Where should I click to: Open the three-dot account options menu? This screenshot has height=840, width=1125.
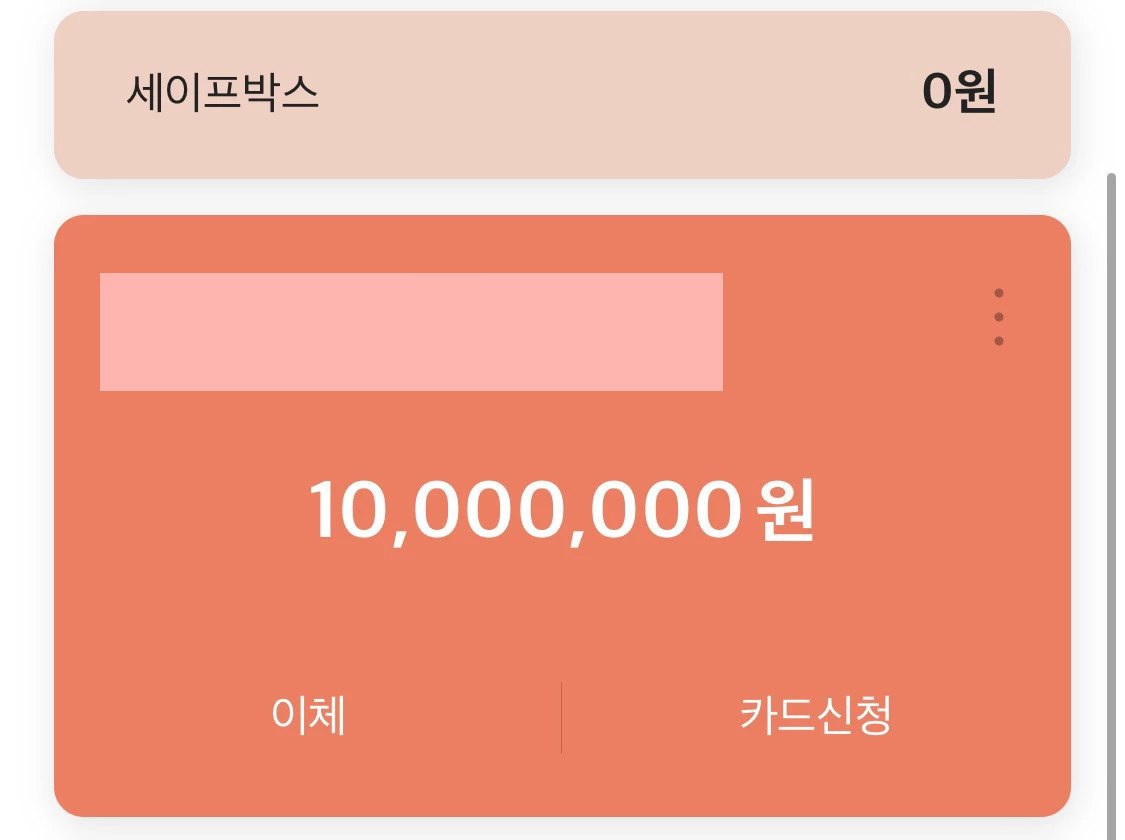coord(998,317)
